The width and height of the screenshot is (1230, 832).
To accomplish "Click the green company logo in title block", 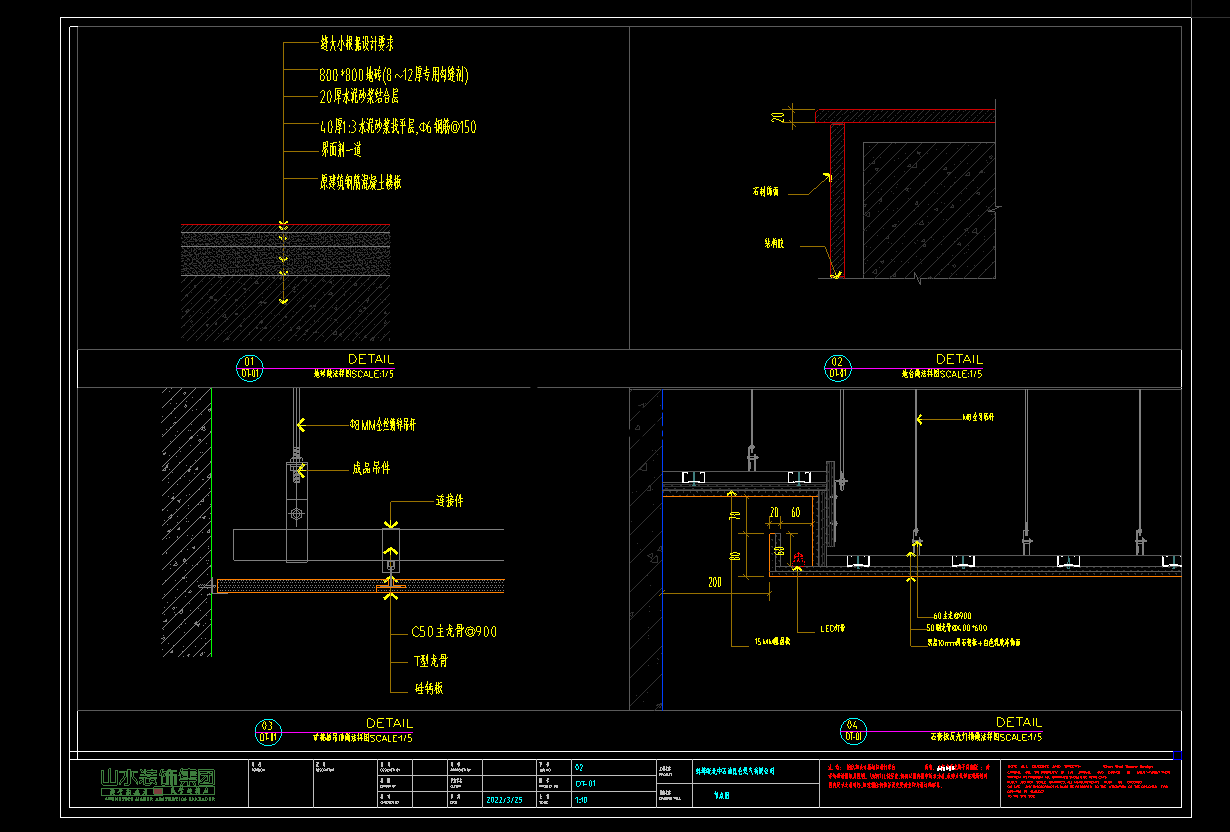I will point(158,783).
